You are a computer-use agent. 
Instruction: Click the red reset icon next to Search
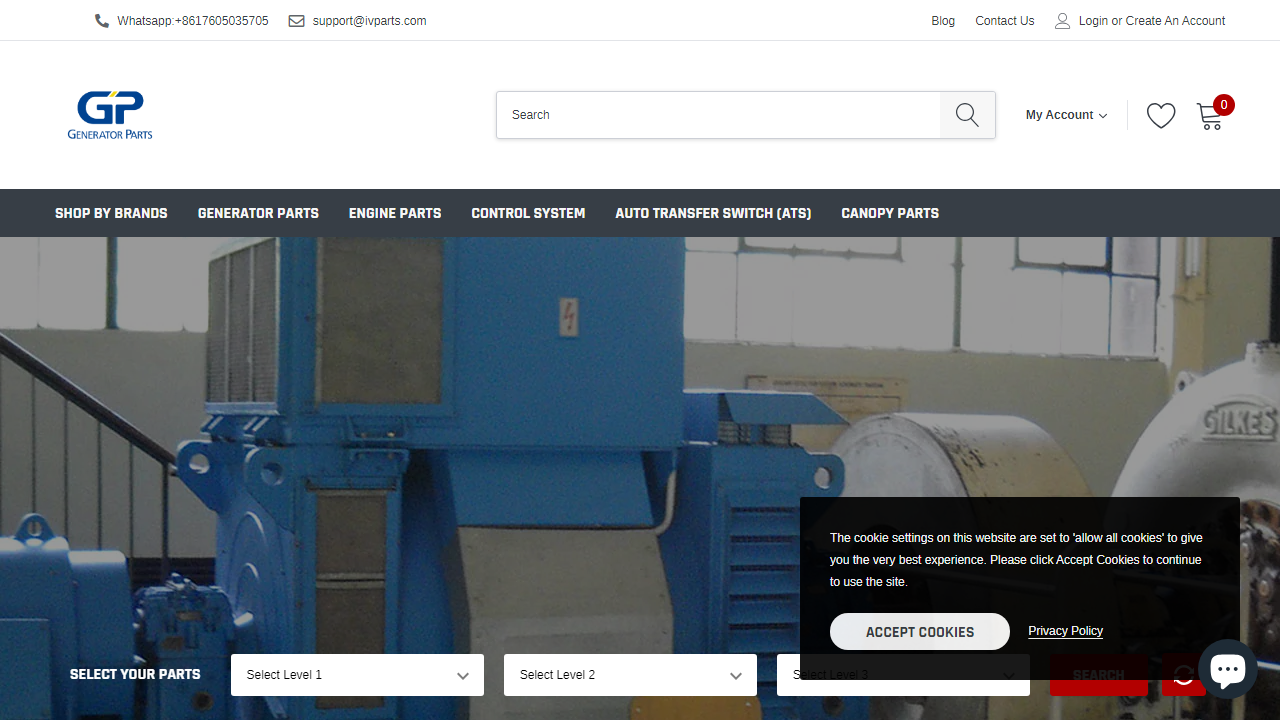click(x=1183, y=675)
